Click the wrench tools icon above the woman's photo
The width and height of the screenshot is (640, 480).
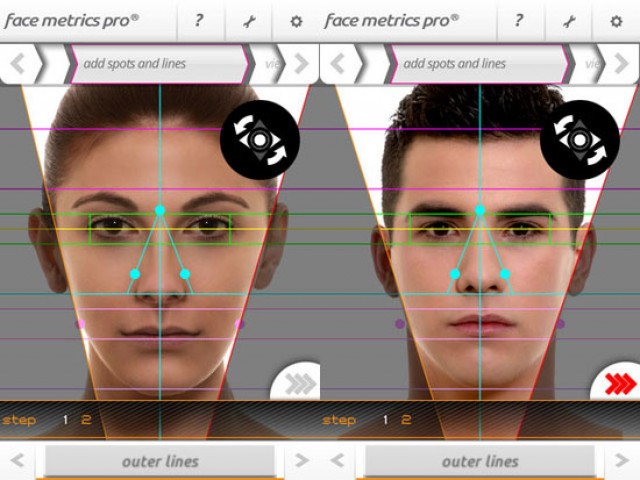pos(249,21)
